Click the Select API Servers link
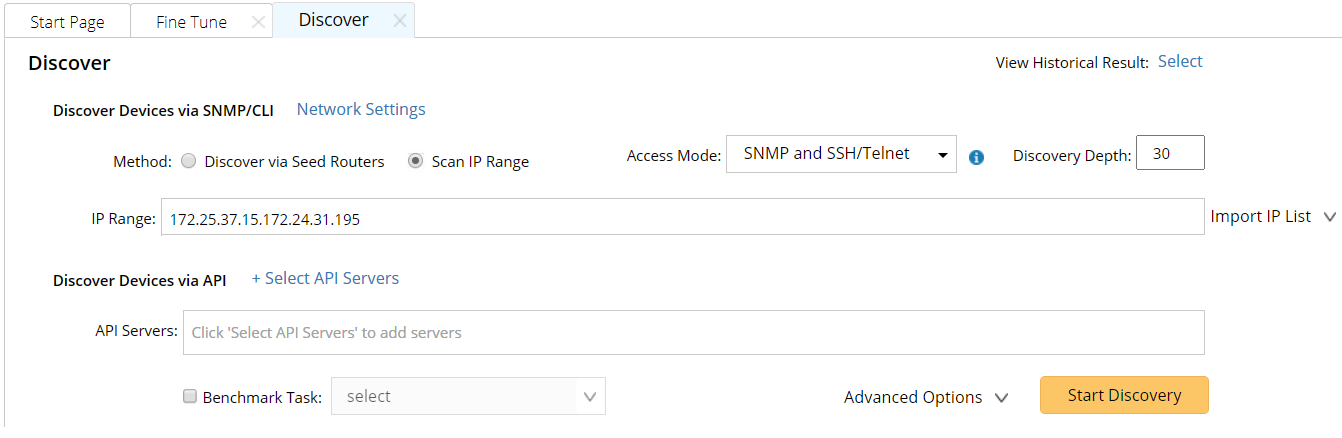This screenshot has height=438, width=1342. click(325, 278)
